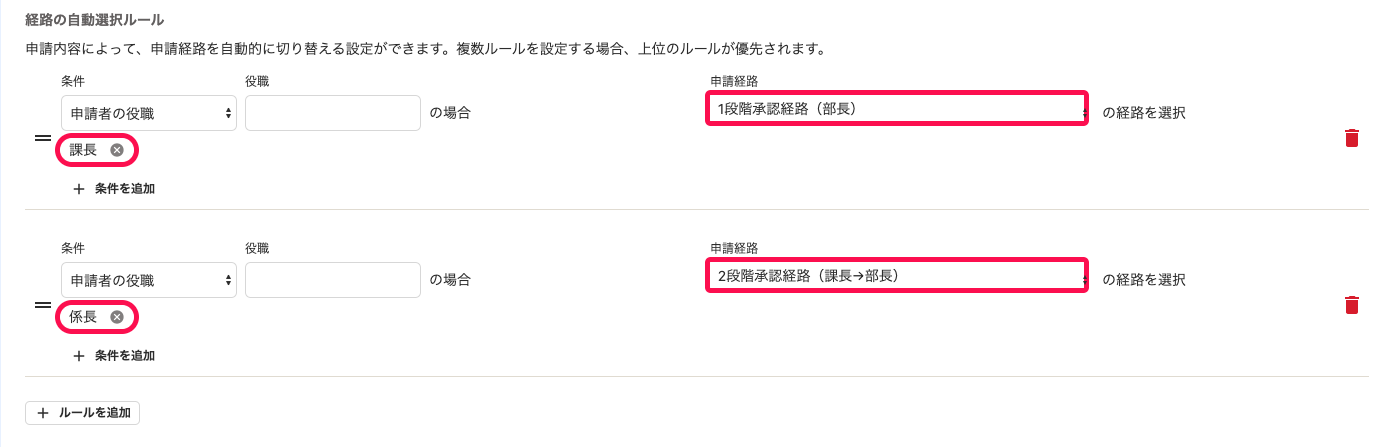Open the second rule's 申請者の役職 condition dropdown
The width and height of the screenshot is (1393, 447).
click(149, 280)
